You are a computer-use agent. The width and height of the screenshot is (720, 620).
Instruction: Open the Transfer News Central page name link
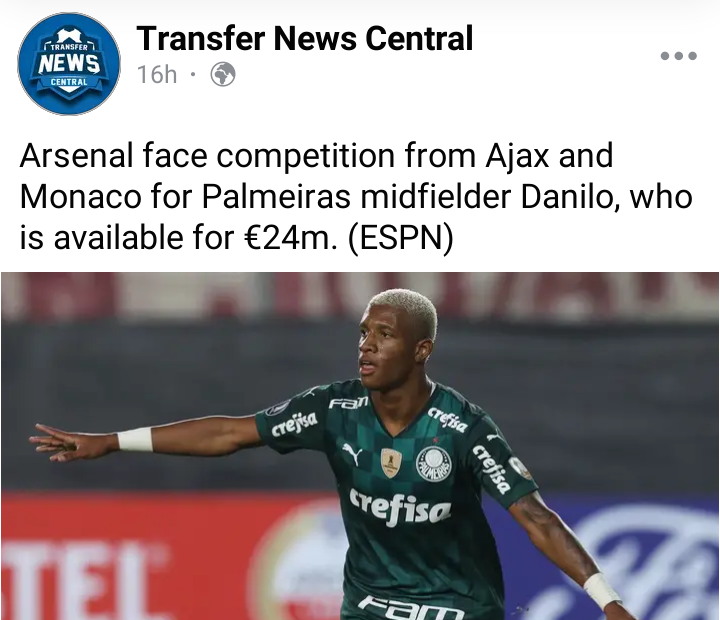tap(304, 38)
